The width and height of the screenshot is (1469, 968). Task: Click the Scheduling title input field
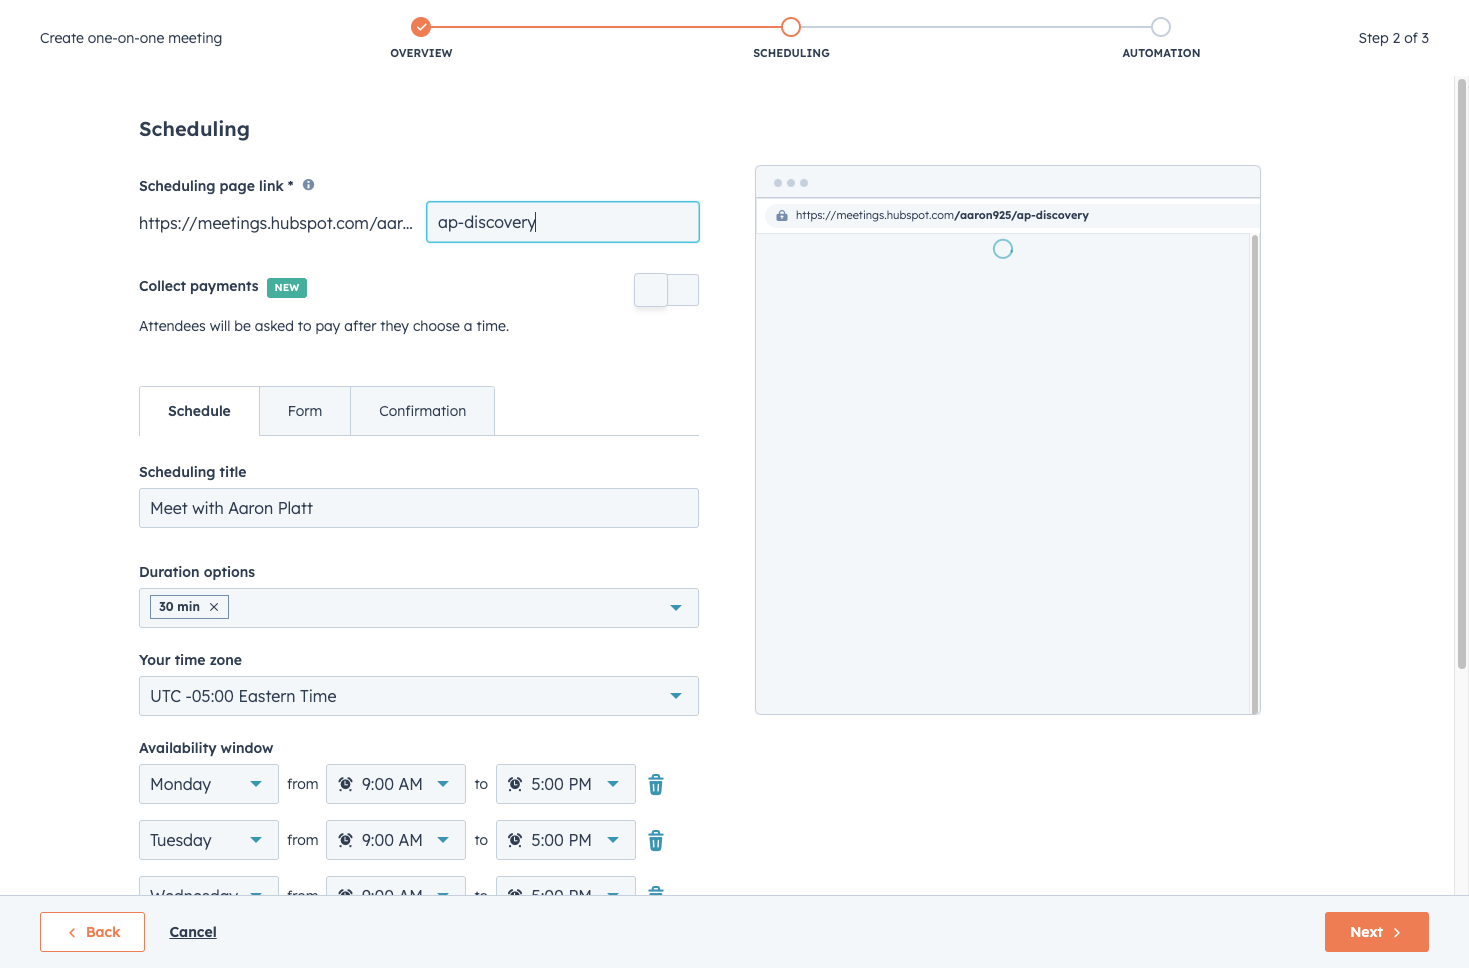pos(419,508)
